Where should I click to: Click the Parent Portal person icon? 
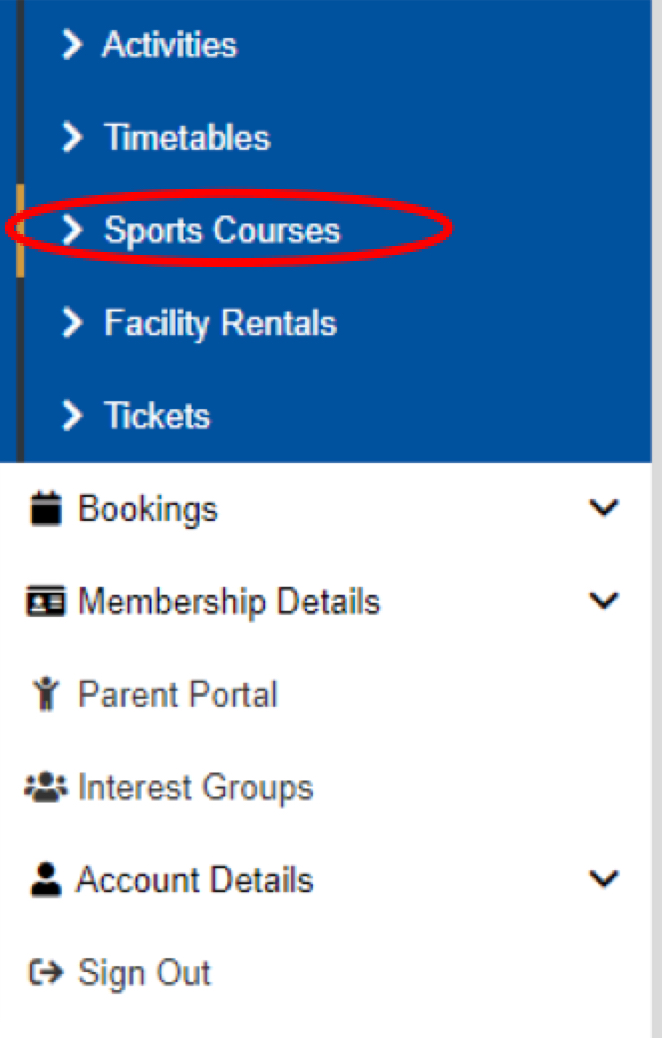click(x=46, y=694)
